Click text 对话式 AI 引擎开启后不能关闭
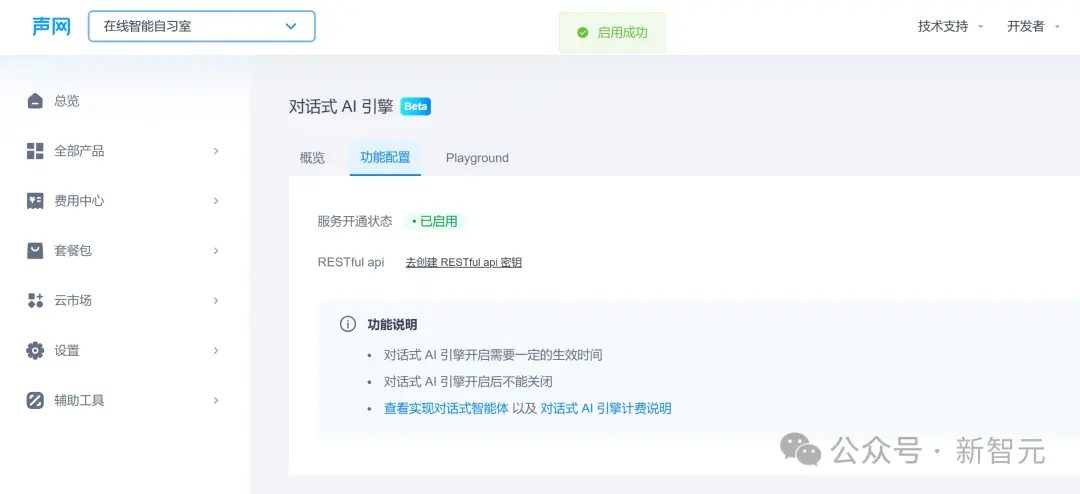Viewport: 1080px width, 494px height. [x=468, y=382]
